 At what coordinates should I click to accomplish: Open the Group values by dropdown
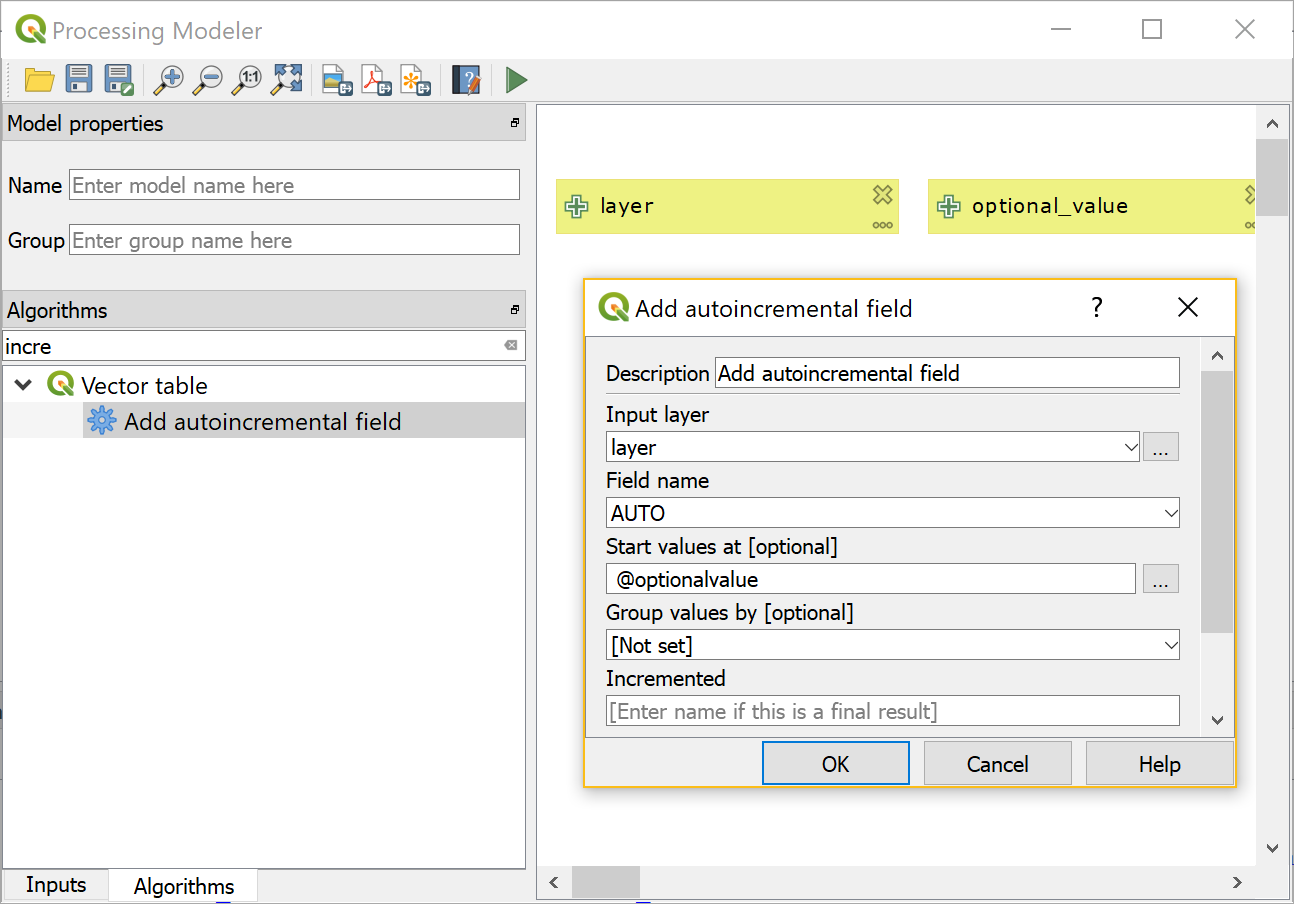point(1171,646)
